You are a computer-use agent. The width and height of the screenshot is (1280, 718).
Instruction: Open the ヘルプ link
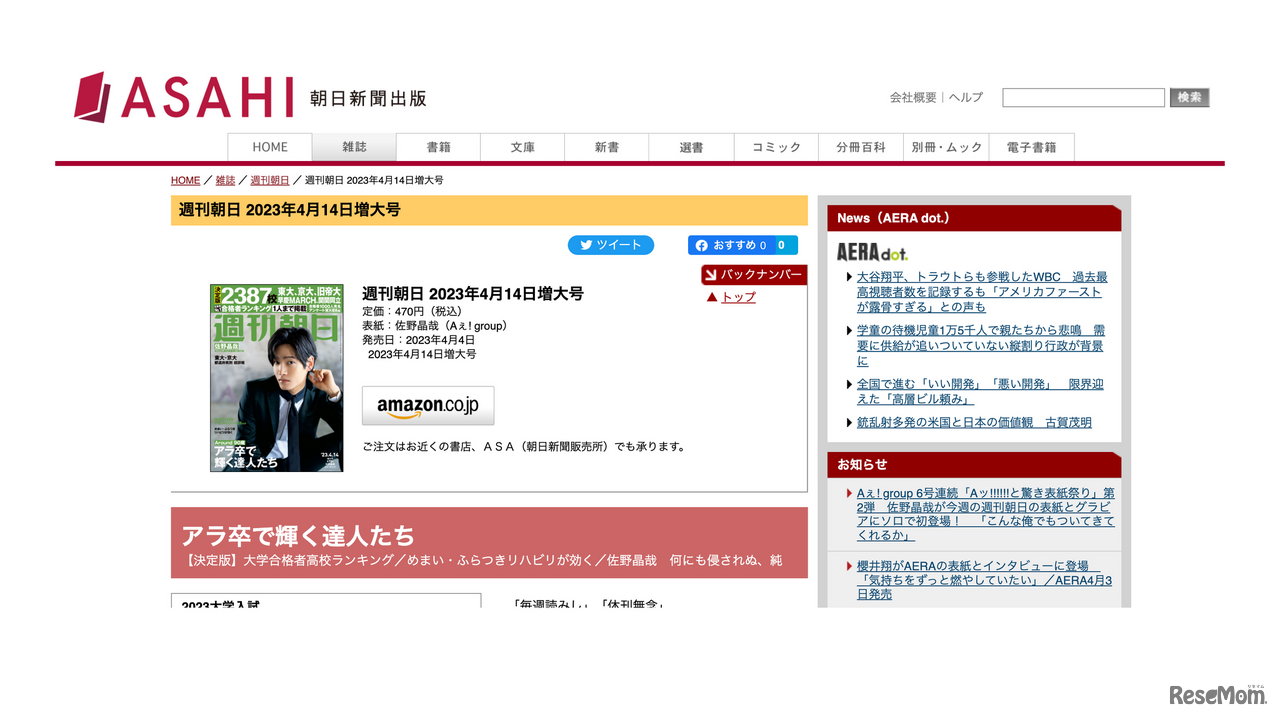966,97
